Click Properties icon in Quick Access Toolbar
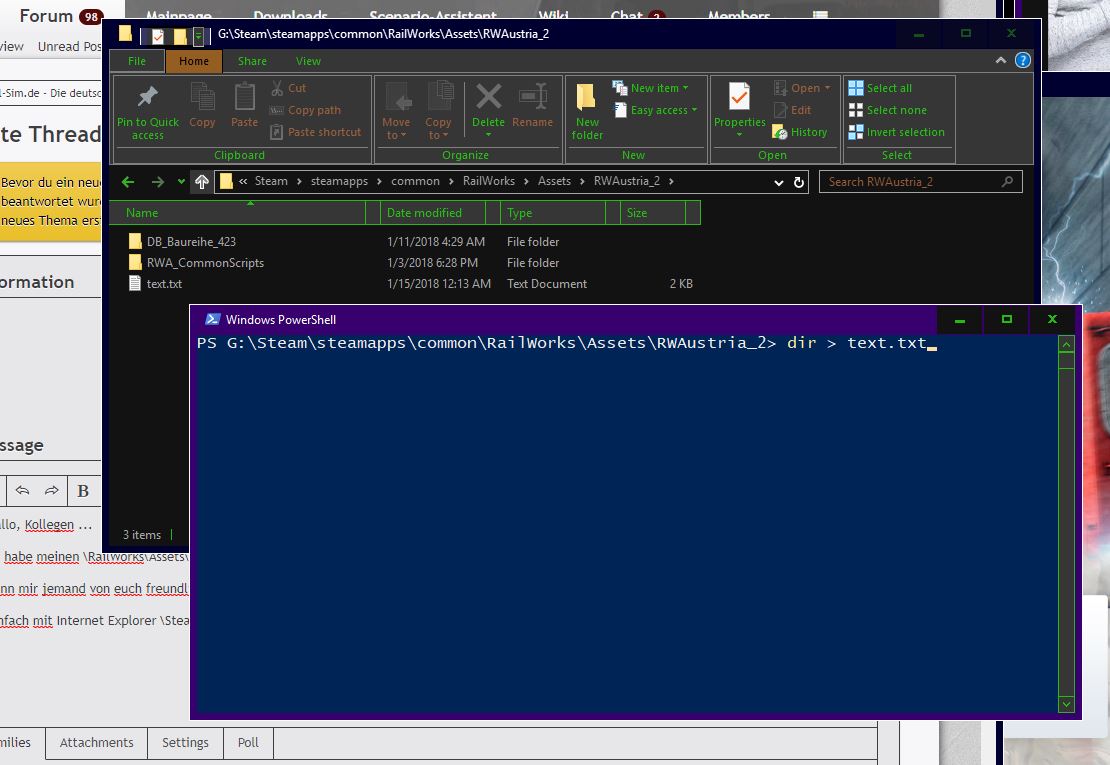Screen dimensions: 1110x765 tap(158, 36)
